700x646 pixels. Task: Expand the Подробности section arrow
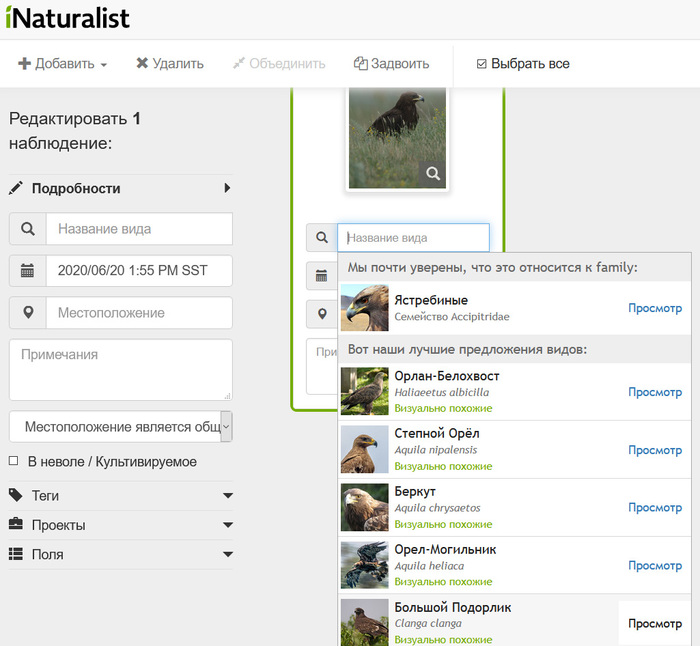(x=227, y=188)
